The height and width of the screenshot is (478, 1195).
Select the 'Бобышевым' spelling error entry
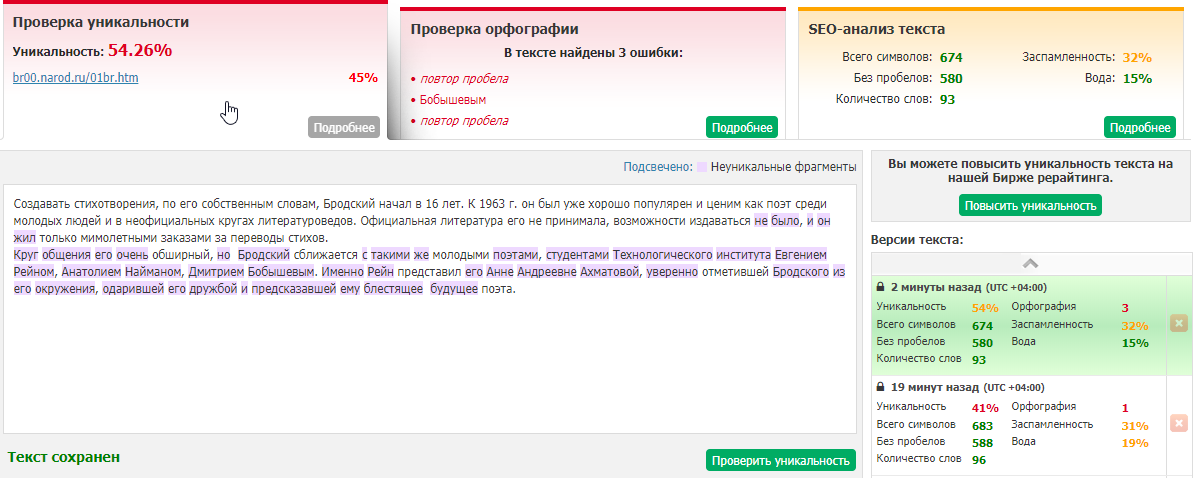453,100
